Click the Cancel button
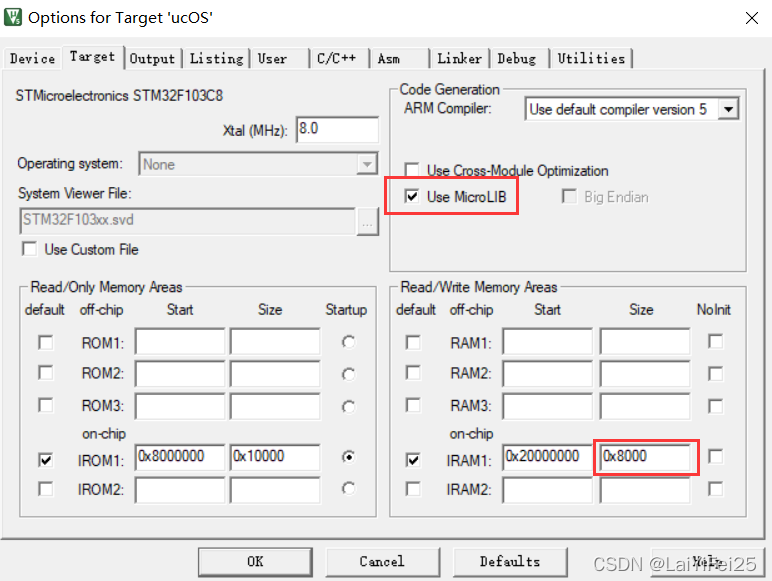The image size is (772, 581). point(382,562)
